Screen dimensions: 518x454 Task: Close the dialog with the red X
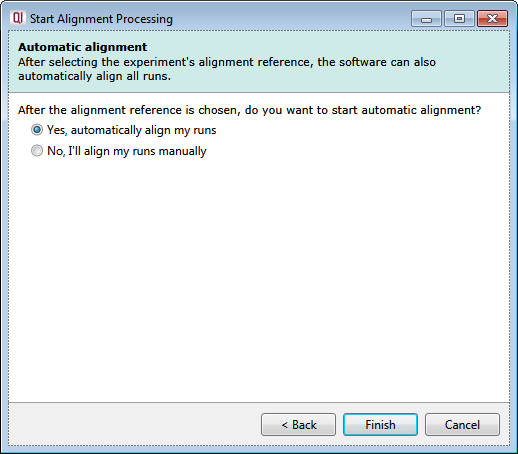point(492,19)
